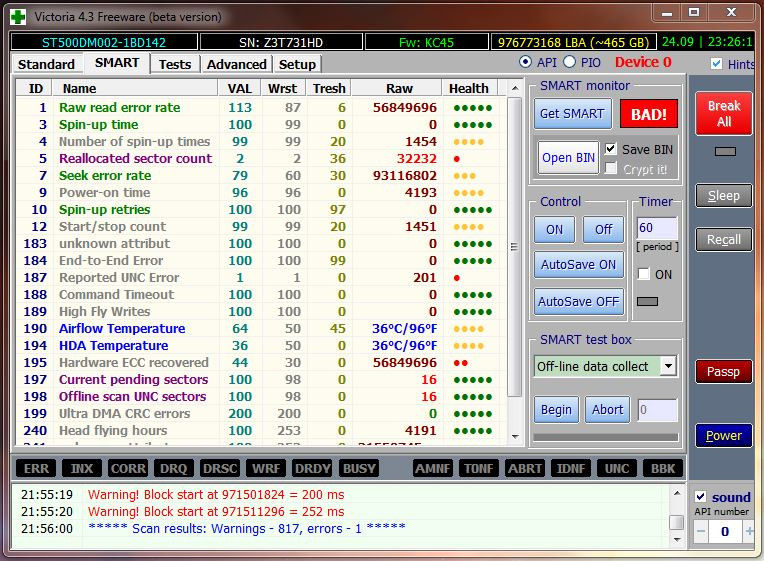
Task: Turn SMART control ON
Action: pyautogui.click(x=554, y=230)
